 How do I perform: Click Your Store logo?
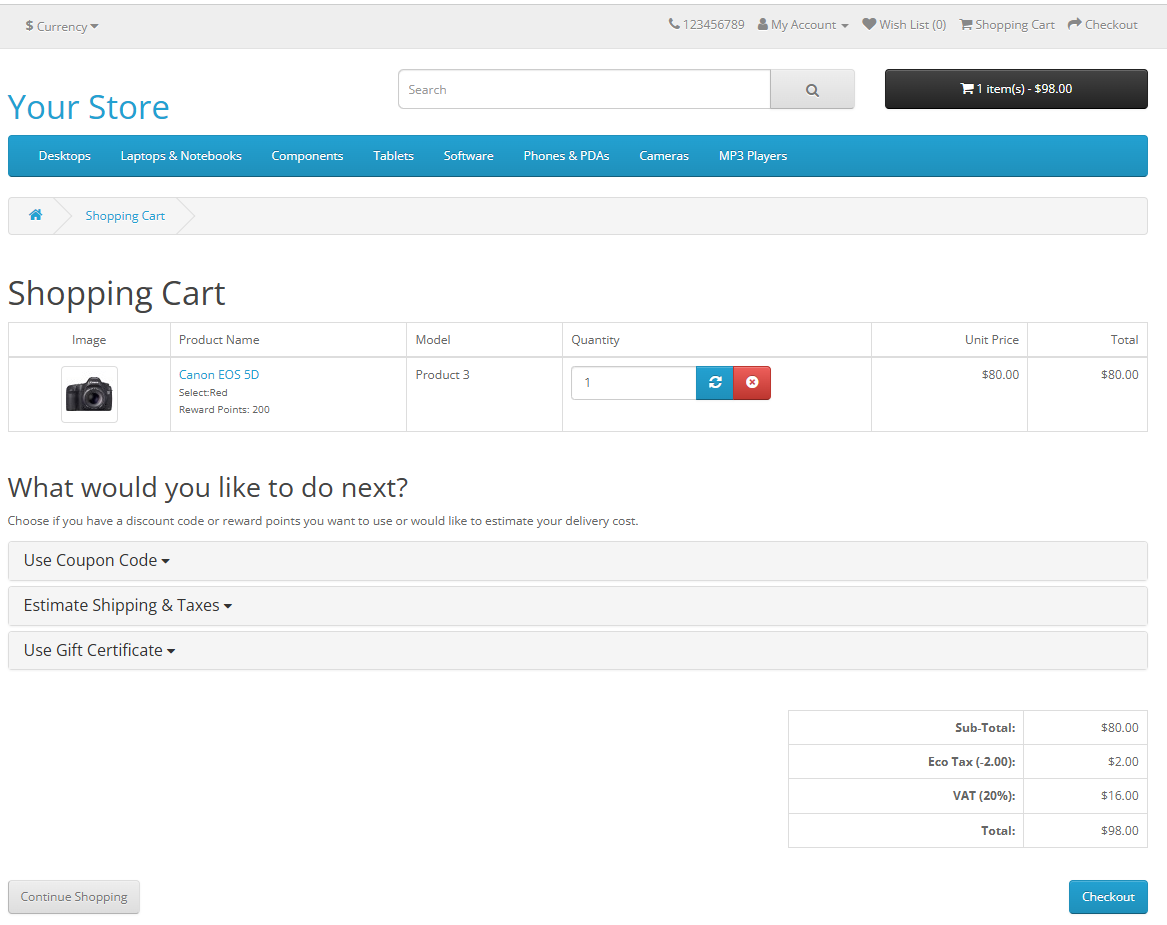point(89,107)
